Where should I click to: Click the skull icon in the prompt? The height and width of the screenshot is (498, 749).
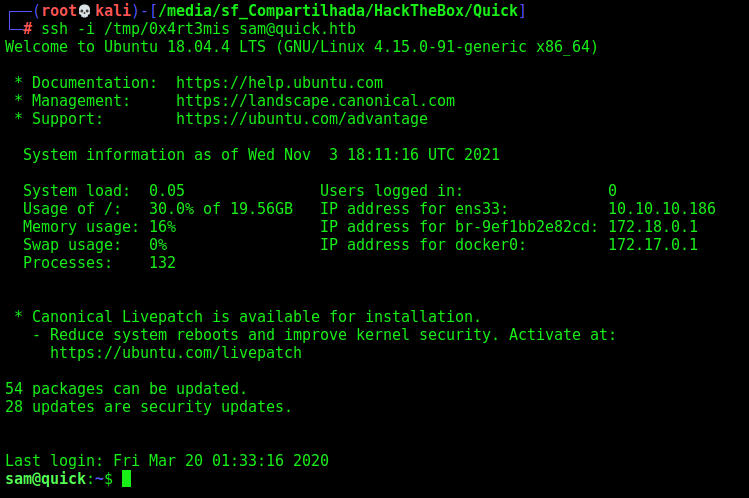coord(85,11)
